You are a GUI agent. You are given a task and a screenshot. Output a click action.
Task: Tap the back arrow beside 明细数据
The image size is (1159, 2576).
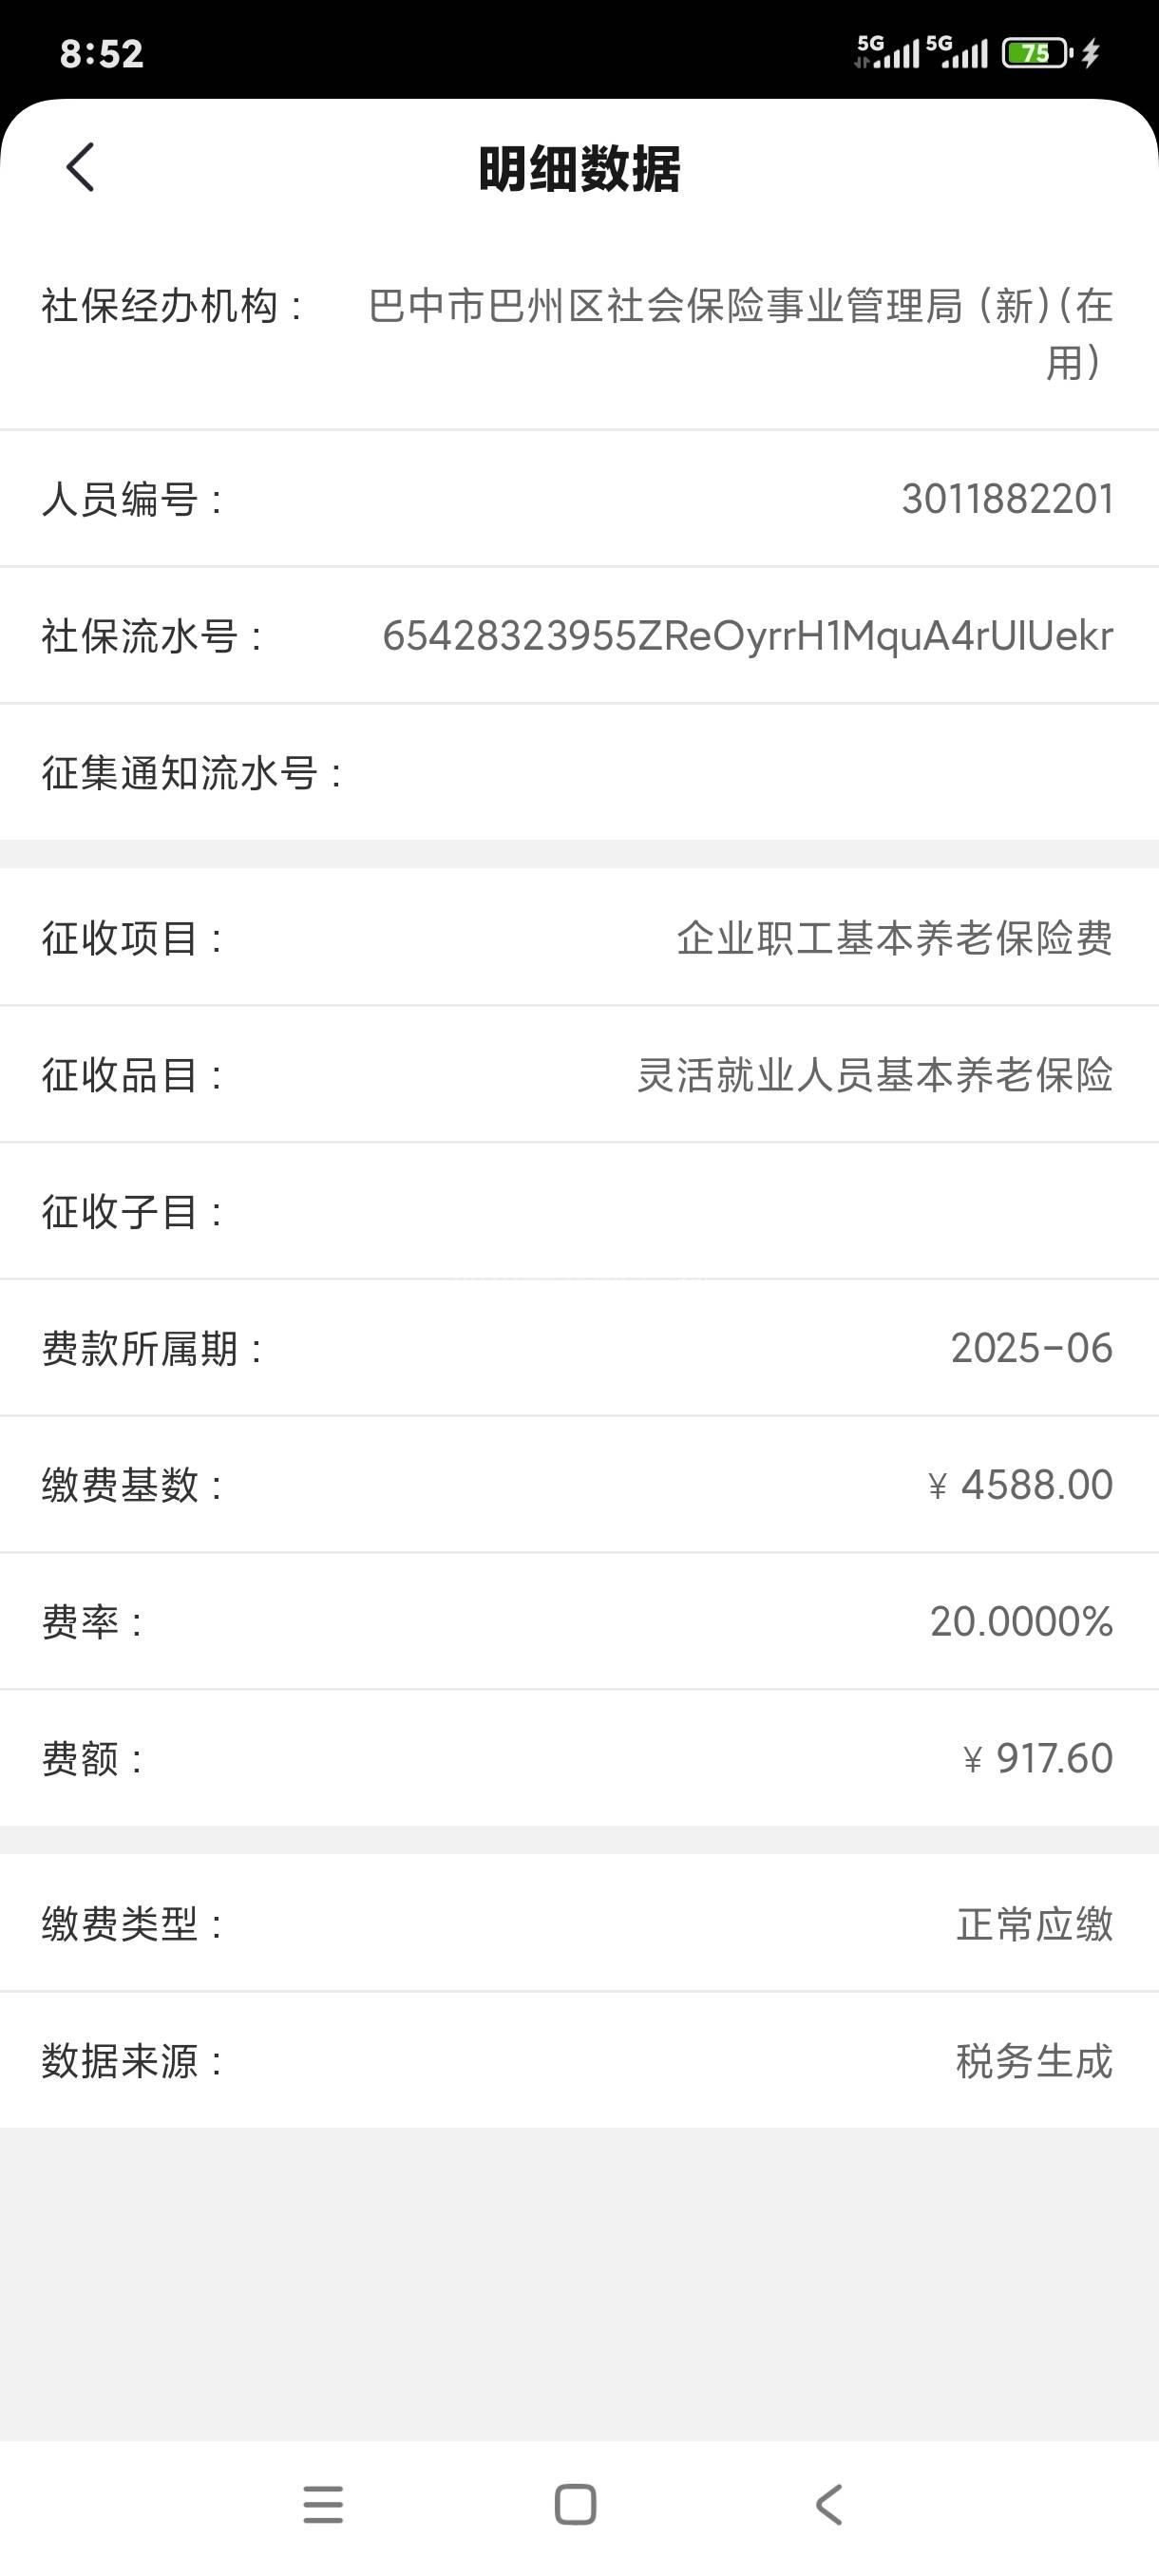(x=80, y=167)
